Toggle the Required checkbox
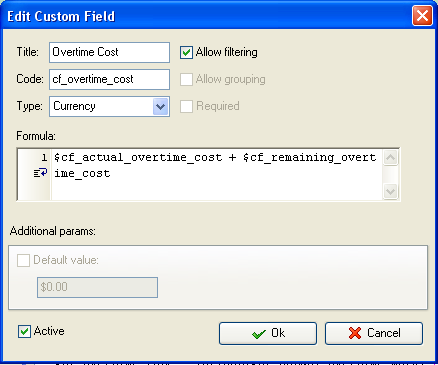 coord(186,106)
